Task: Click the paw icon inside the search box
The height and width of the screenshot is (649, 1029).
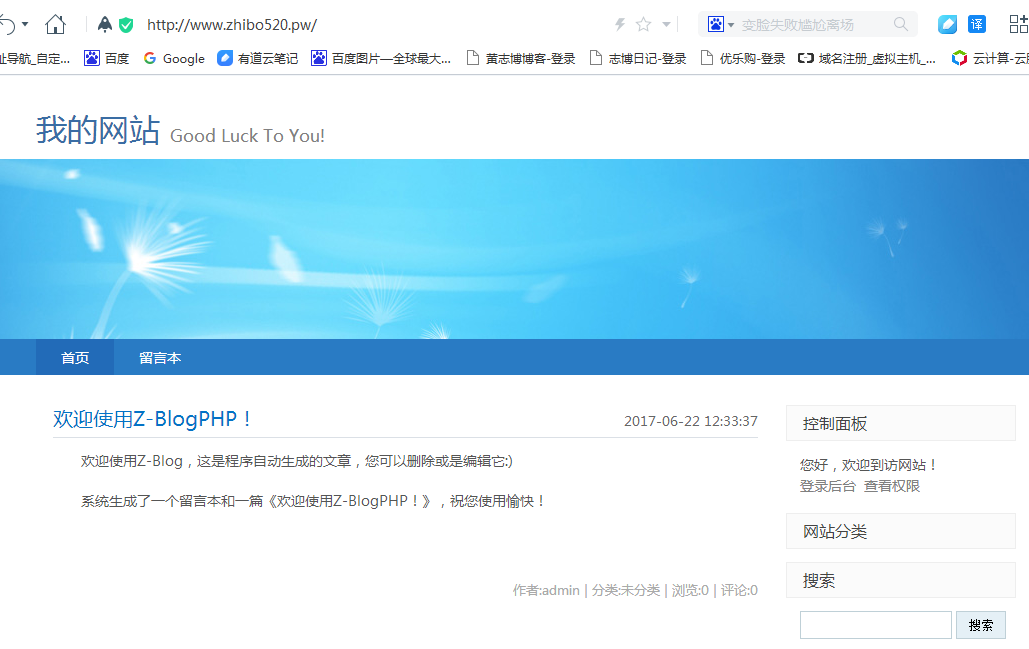Action: (714, 24)
